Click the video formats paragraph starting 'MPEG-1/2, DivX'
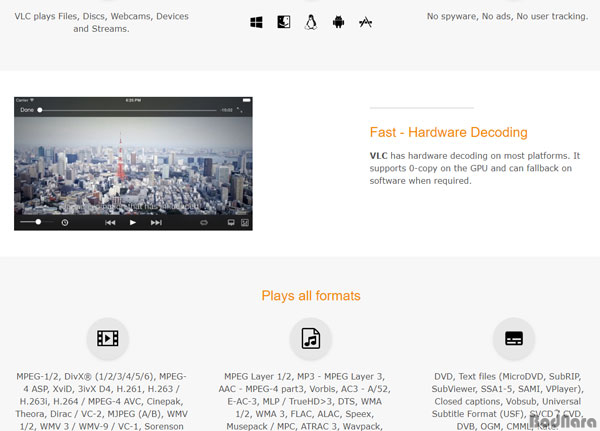Viewport: 600px width, 431px height. point(101,401)
